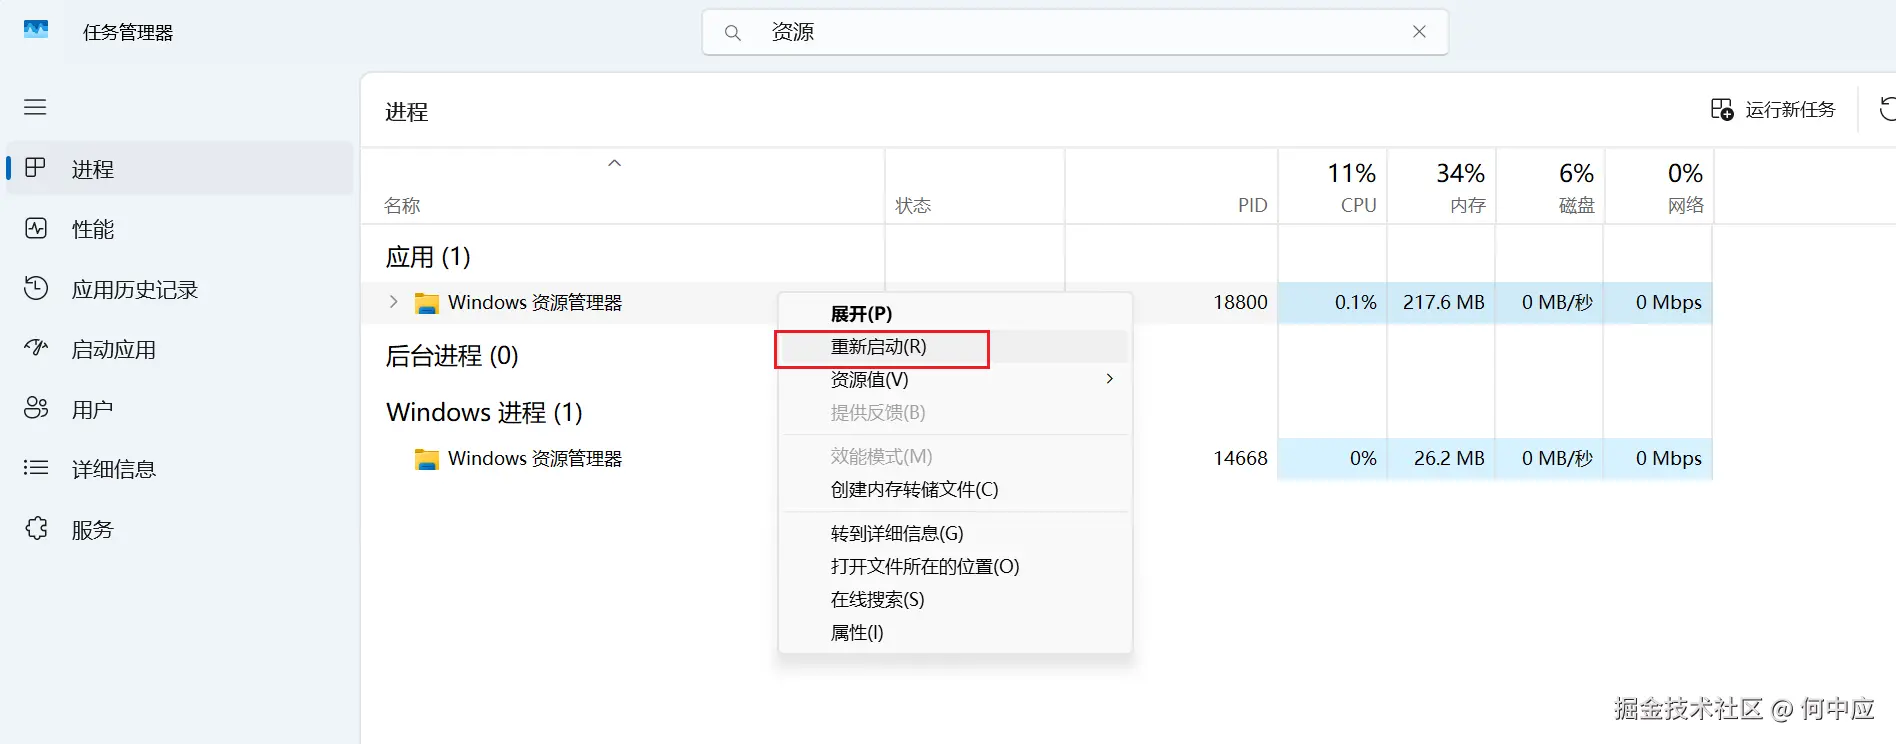1896x744 pixels.
Task: Click the 用户 users icon
Action: 36,408
